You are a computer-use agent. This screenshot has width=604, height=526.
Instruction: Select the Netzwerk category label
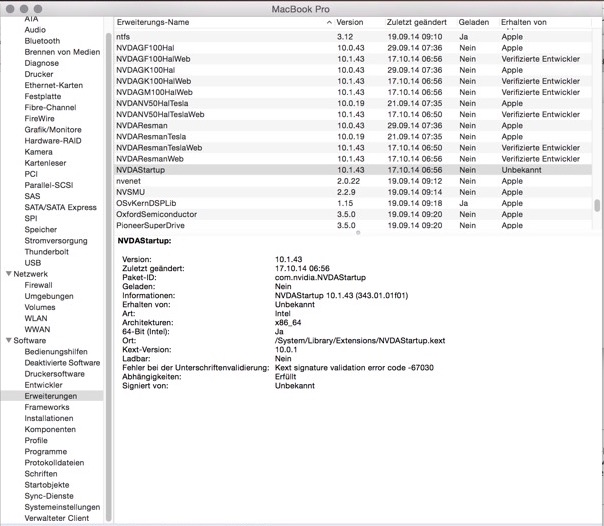(30, 274)
